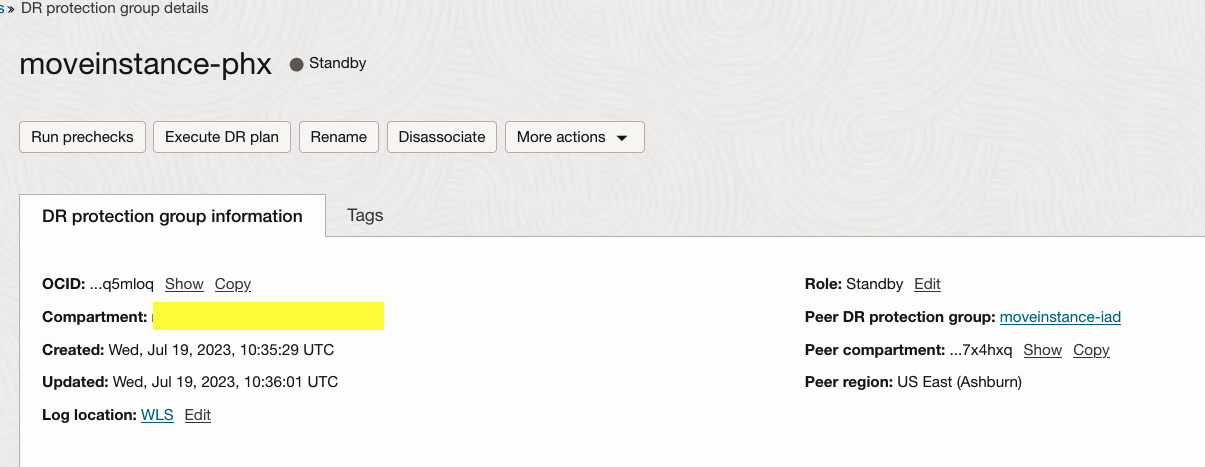
Task: Copy the peer compartment OCID
Action: 1091,350
